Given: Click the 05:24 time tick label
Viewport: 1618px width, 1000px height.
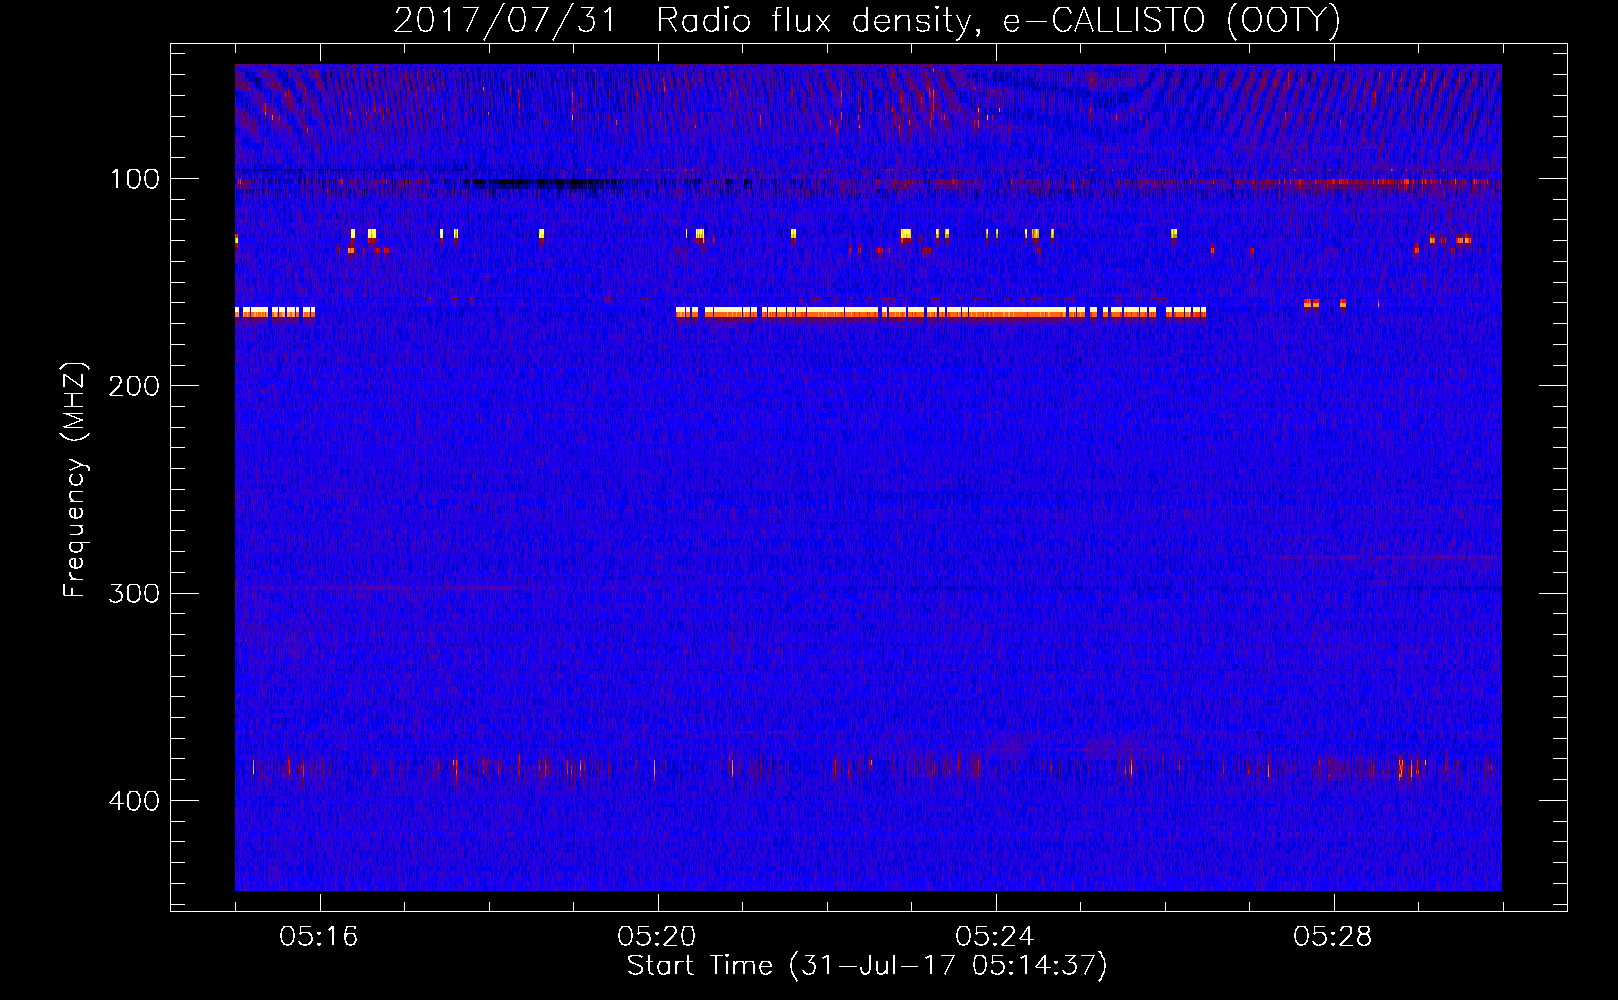Looking at the screenshot, I should pyautogui.click(x=995, y=937).
